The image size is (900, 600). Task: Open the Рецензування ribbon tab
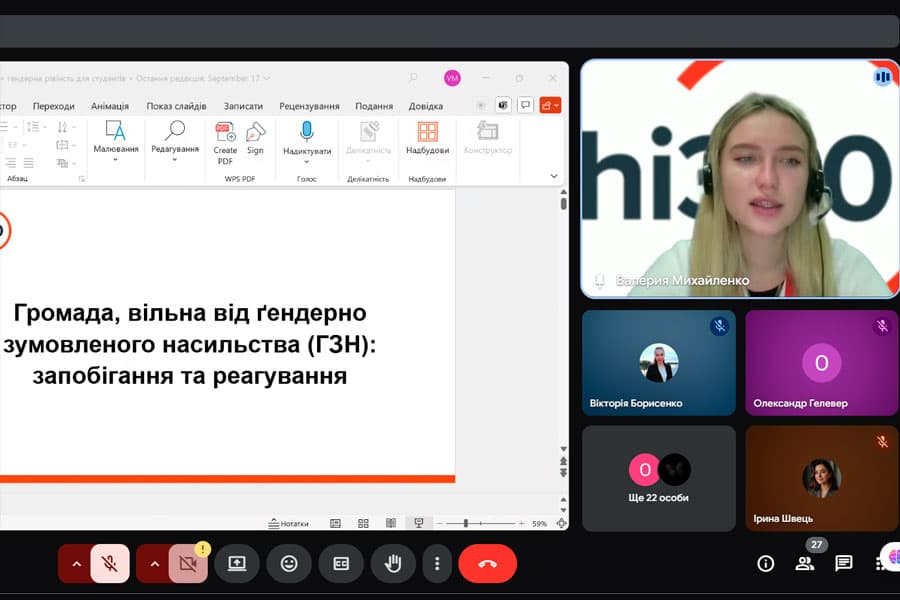(309, 106)
